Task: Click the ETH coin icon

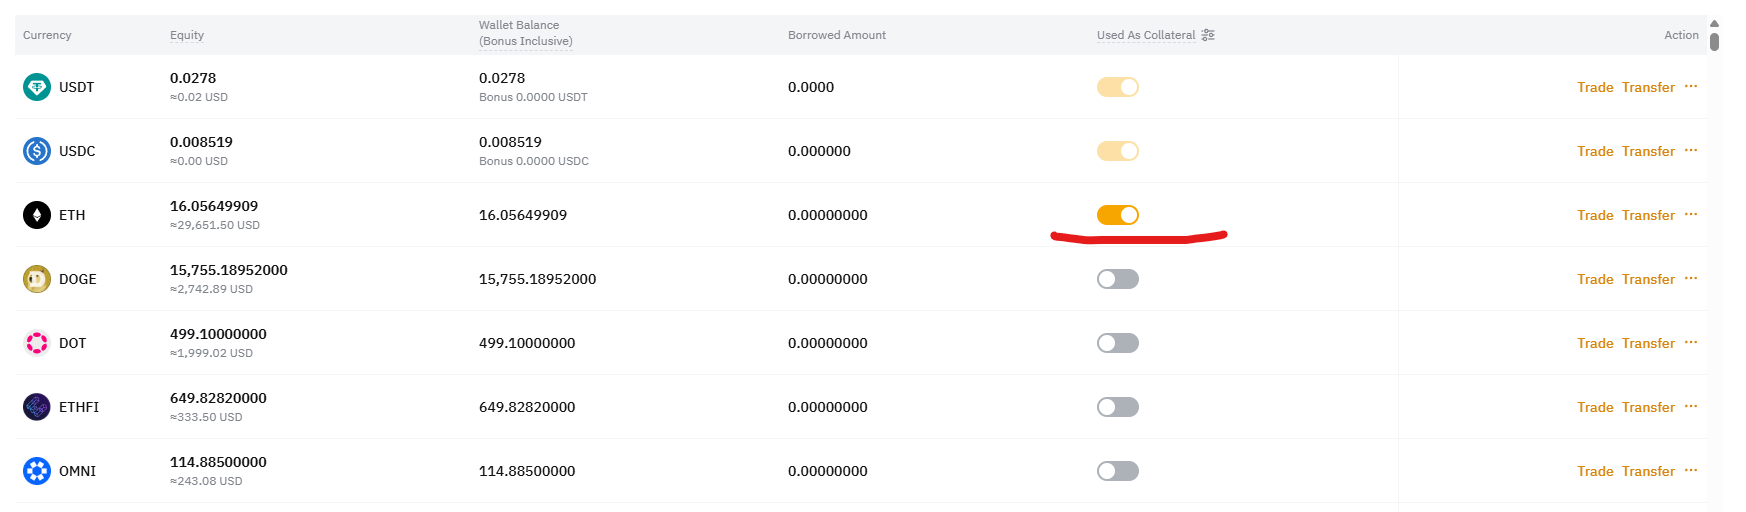Action: pos(37,215)
